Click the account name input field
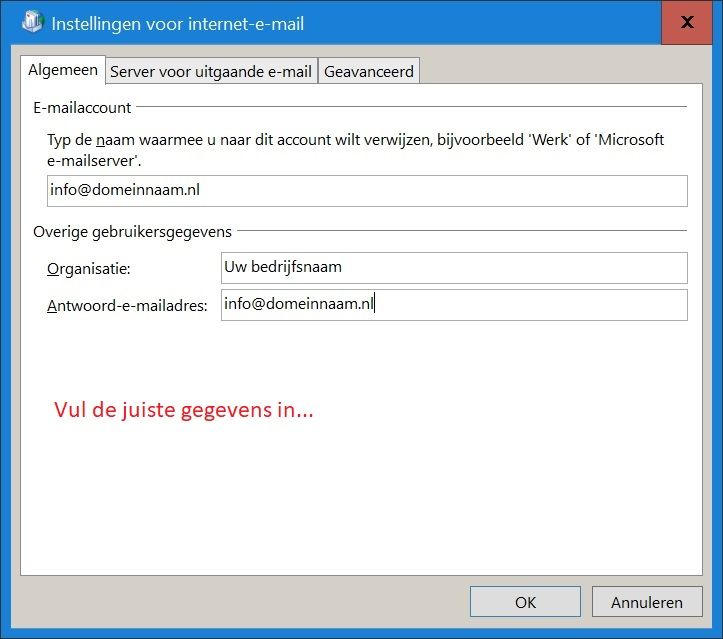723x639 pixels. pyautogui.click(x=367, y=191)
